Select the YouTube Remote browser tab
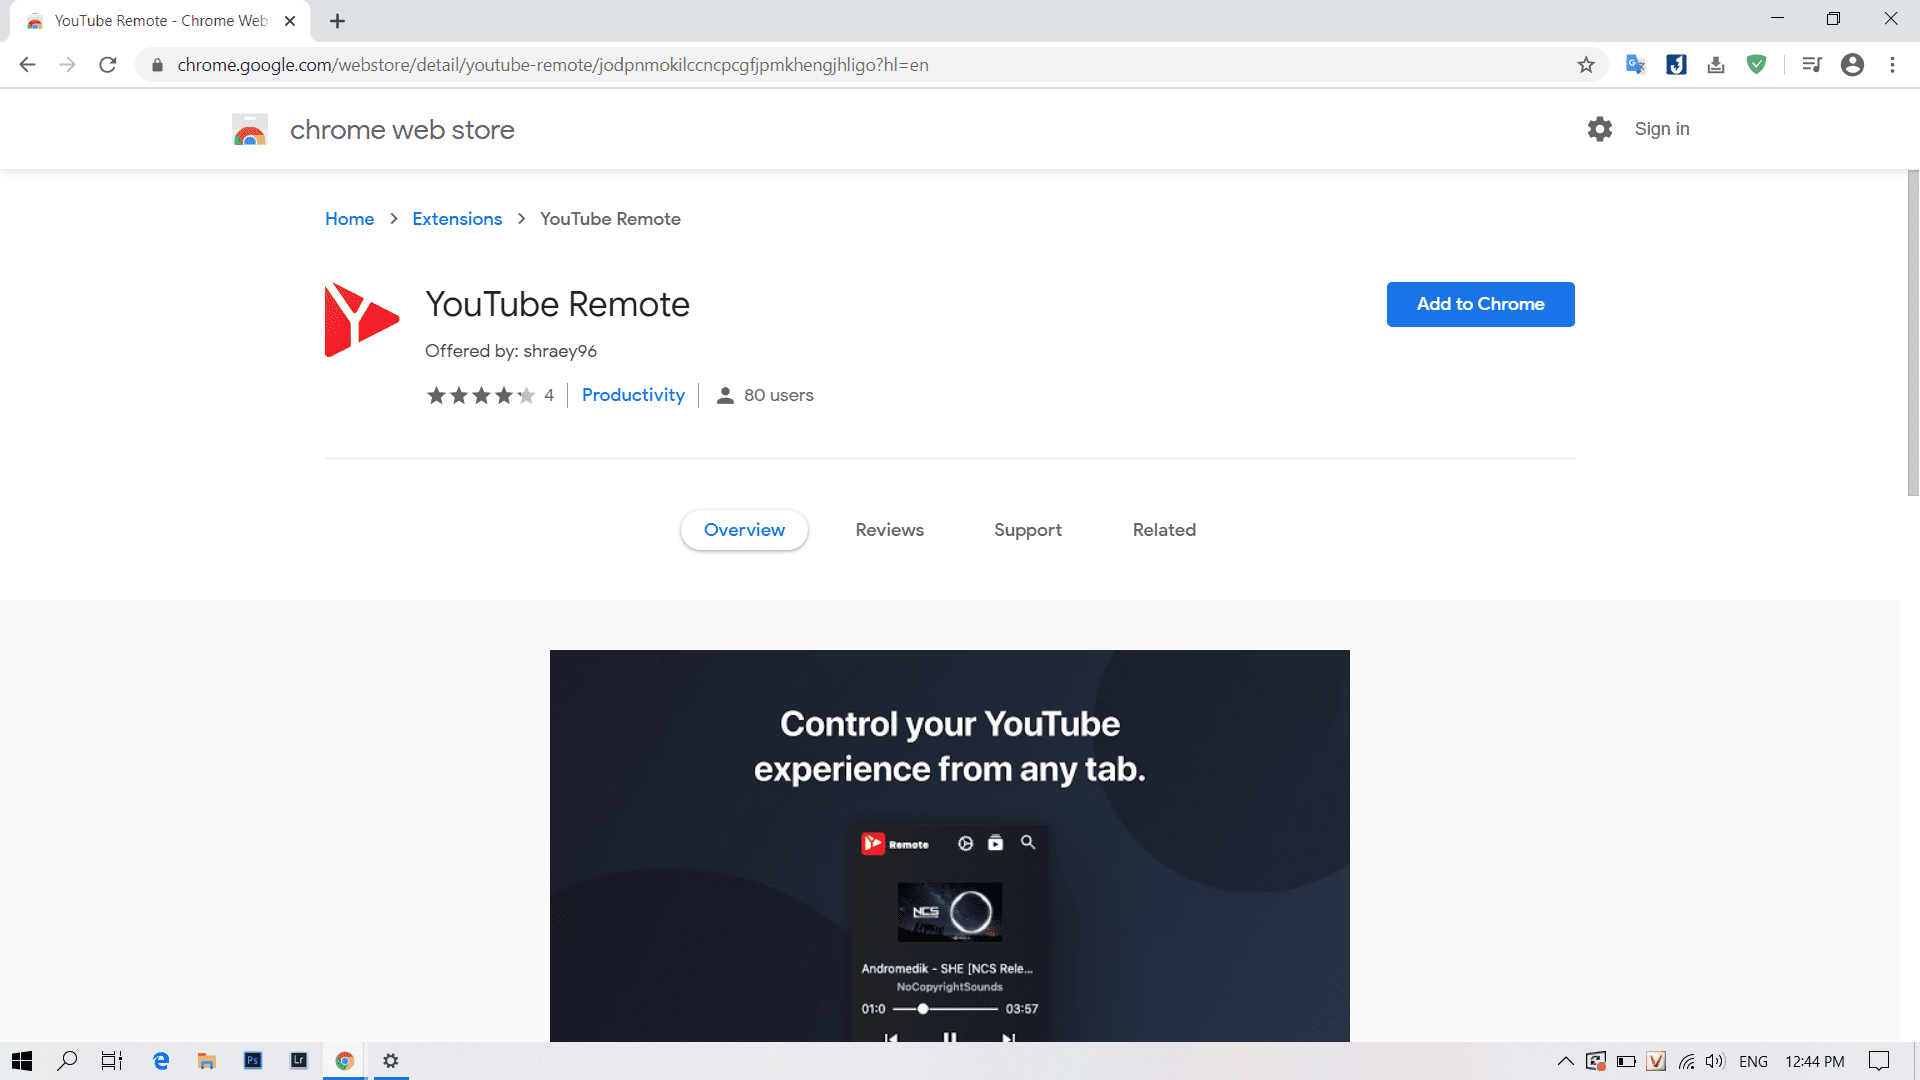The width and height of the screenshot is (1920, 1080). 160,21
